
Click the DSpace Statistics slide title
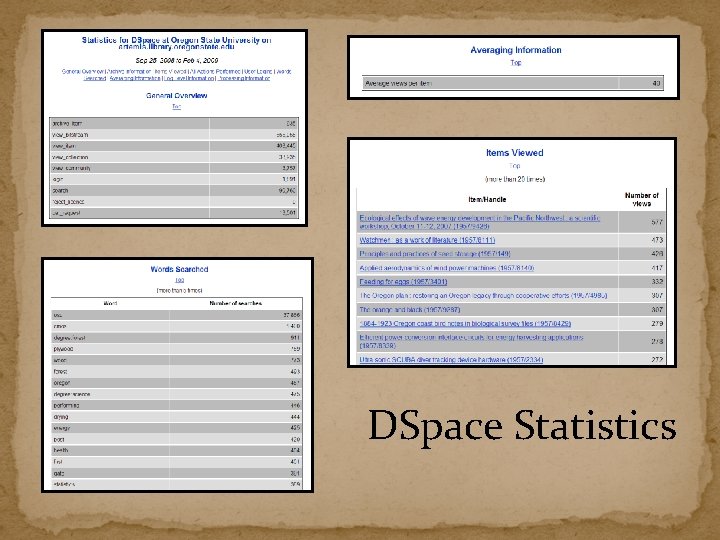pyautogui.click(x=522, y=427)
